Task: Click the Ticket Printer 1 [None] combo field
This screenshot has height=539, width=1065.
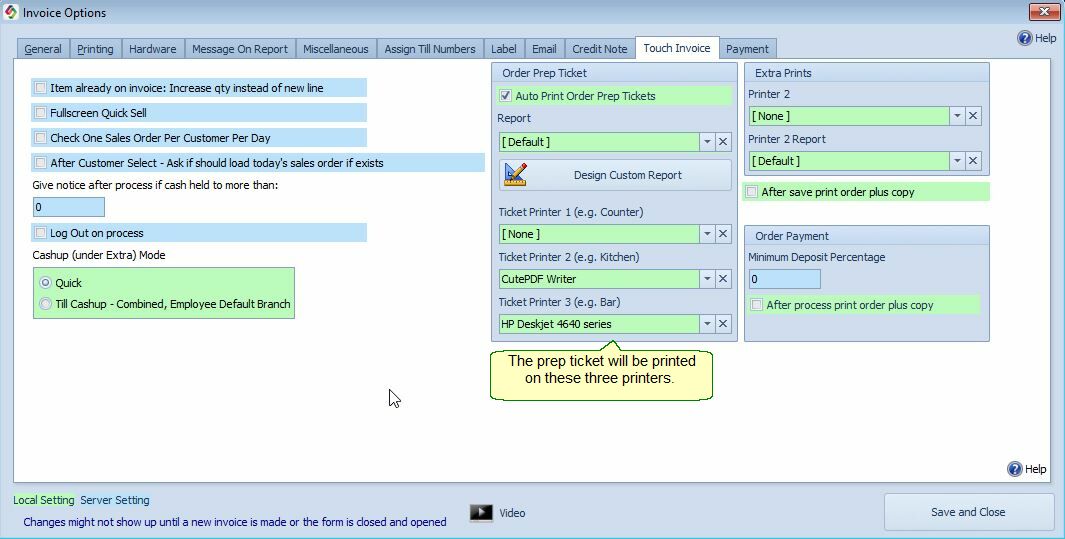Action: [x=599, y=234]
